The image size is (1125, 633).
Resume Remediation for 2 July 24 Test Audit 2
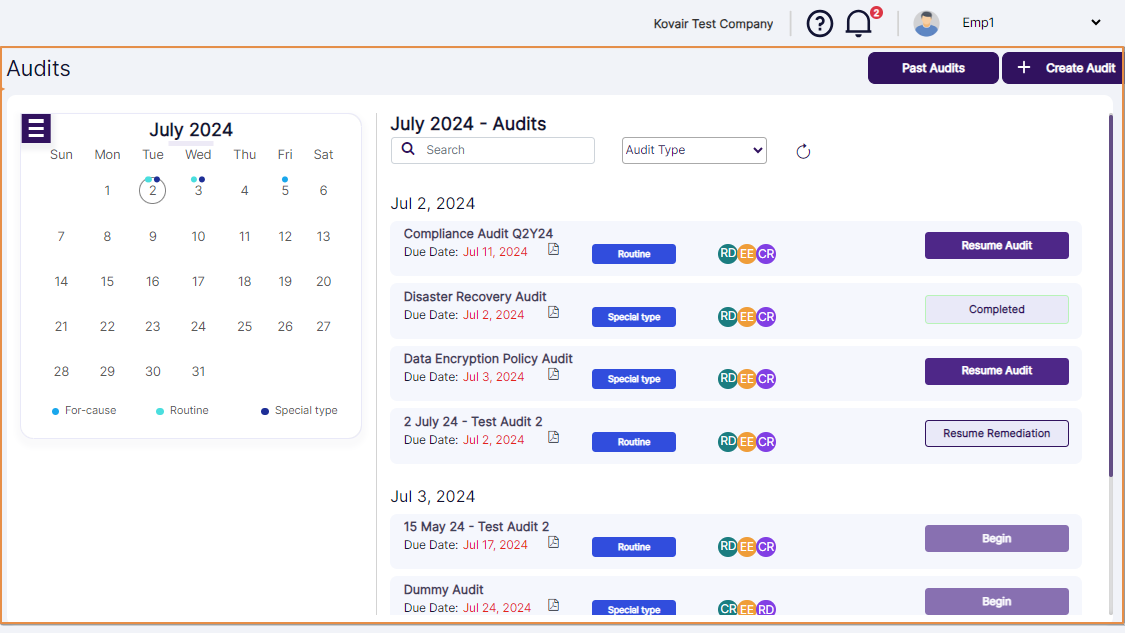[996, 433]
